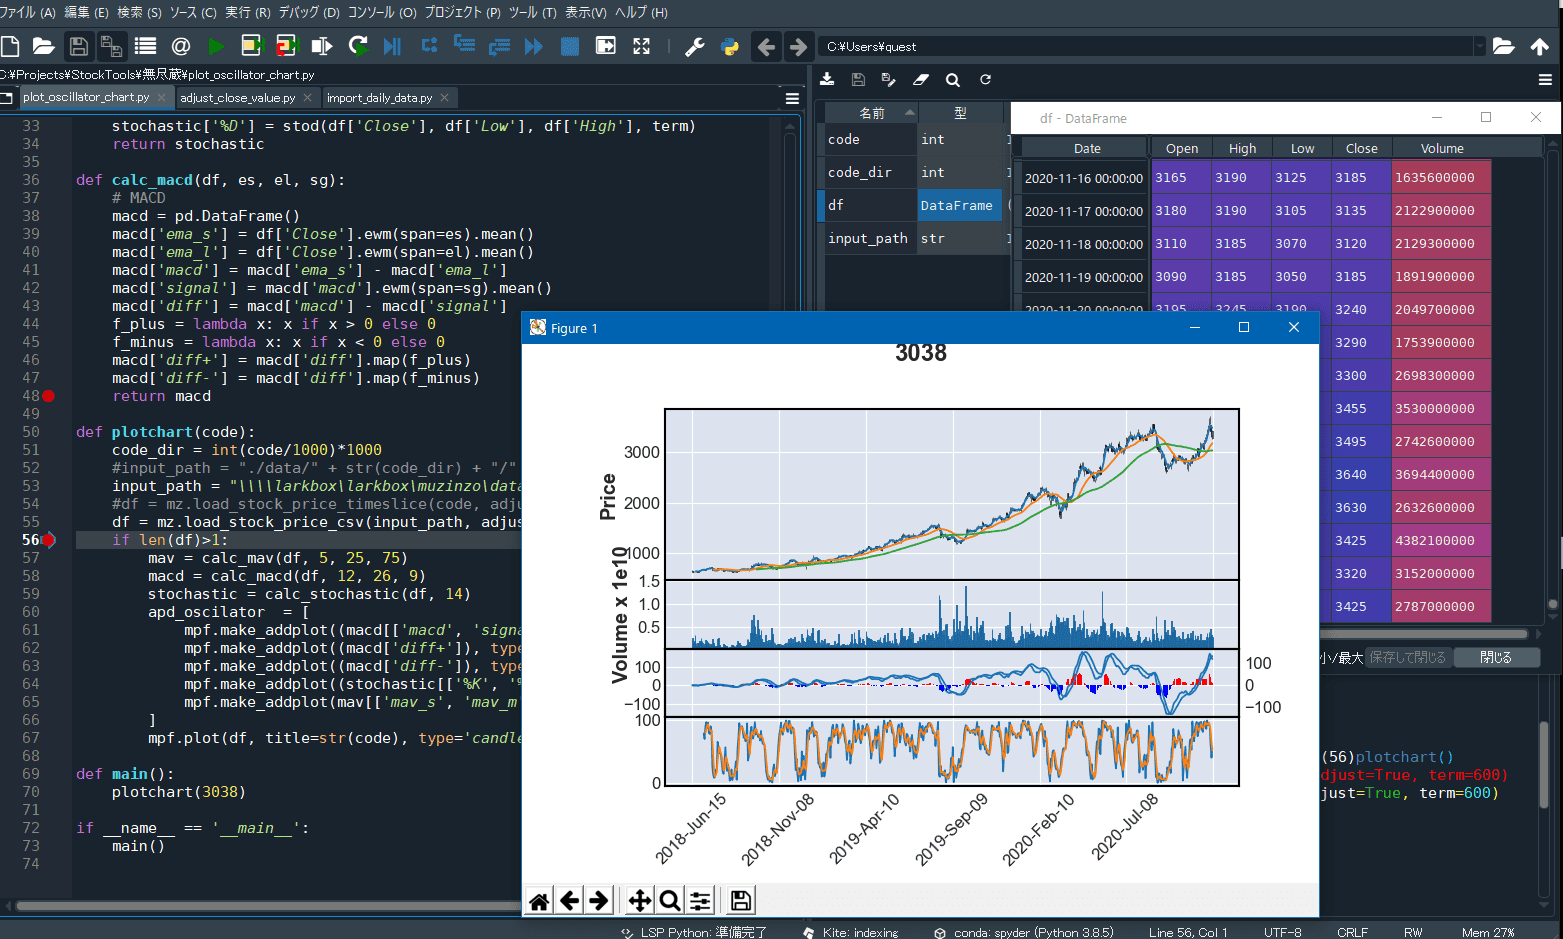
Task: Toggle breakpoint on line 56
Action: click(48, 540)
